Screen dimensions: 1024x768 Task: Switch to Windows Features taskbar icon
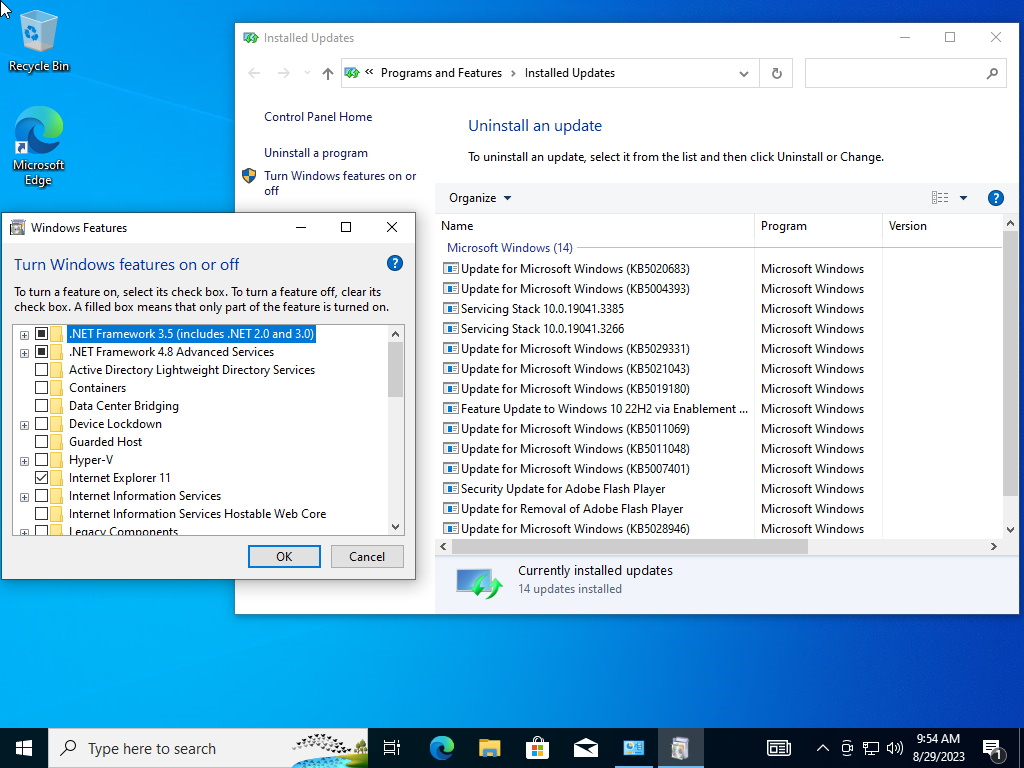click(x=680, y=748)
